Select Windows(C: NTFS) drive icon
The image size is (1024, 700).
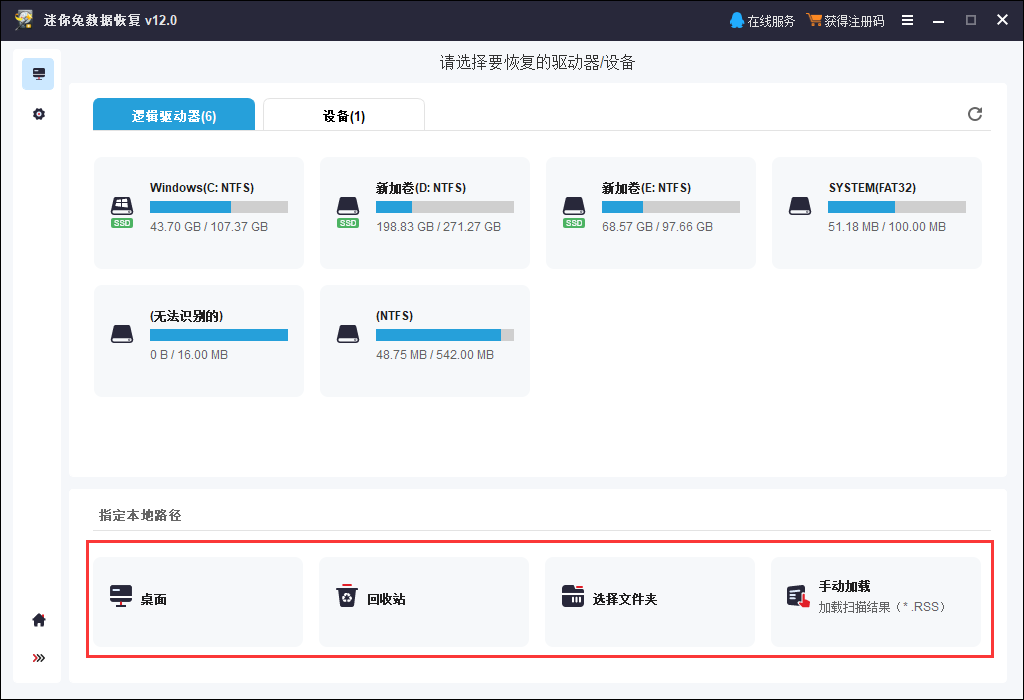click(122, 212)
